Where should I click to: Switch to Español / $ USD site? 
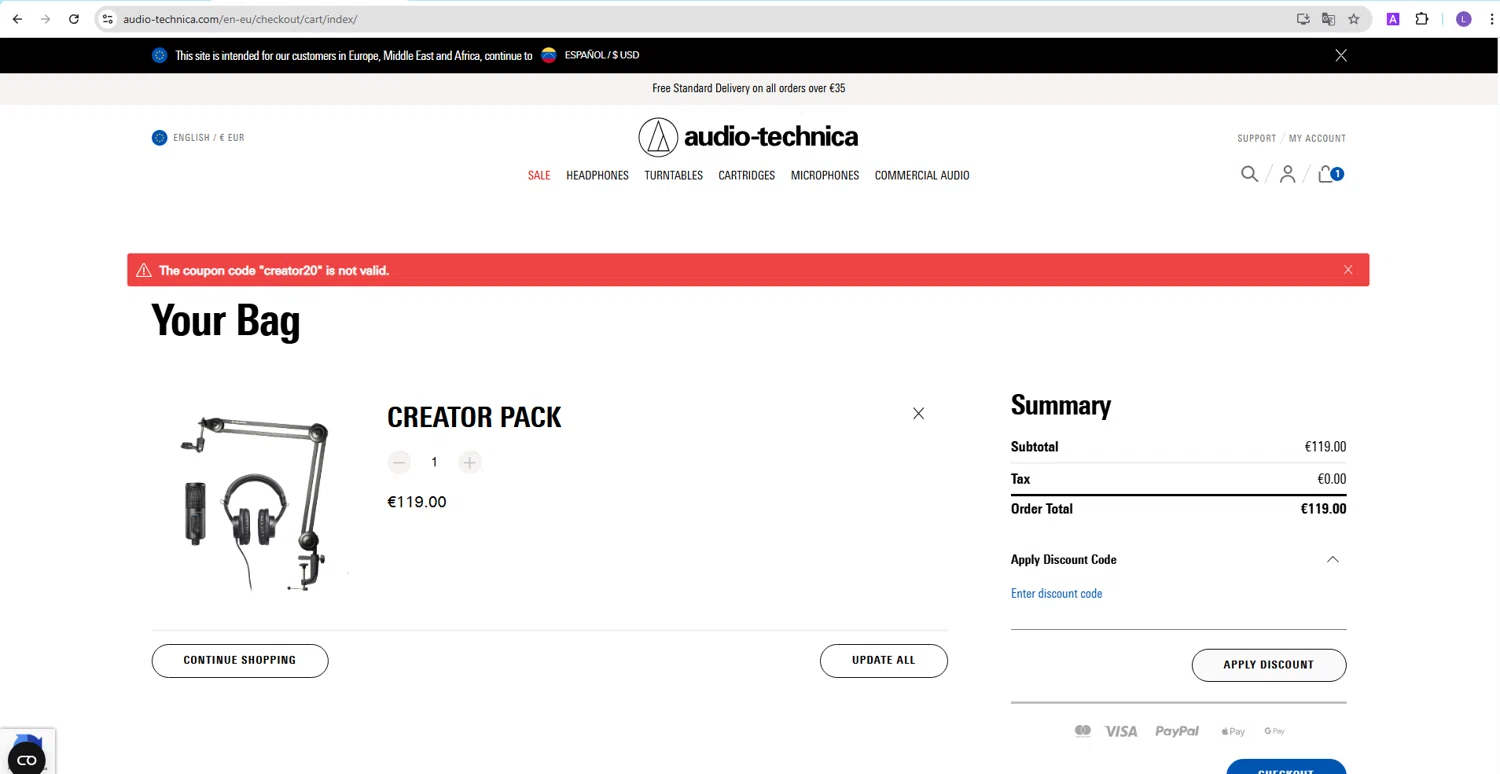click(590, 55)
